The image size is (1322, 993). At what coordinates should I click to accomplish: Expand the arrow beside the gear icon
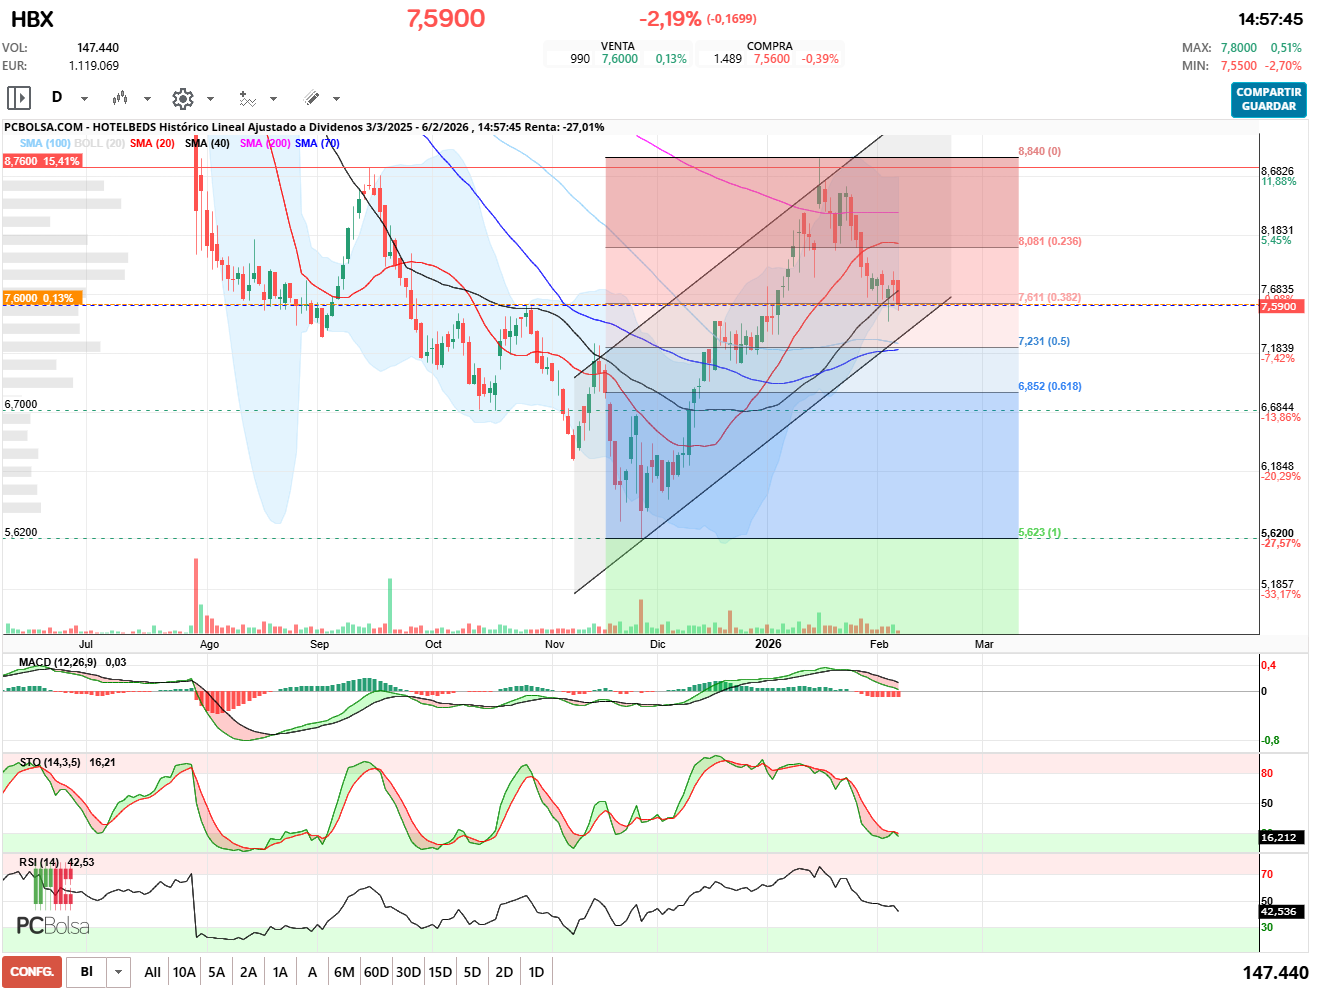(x=210, y=99)
